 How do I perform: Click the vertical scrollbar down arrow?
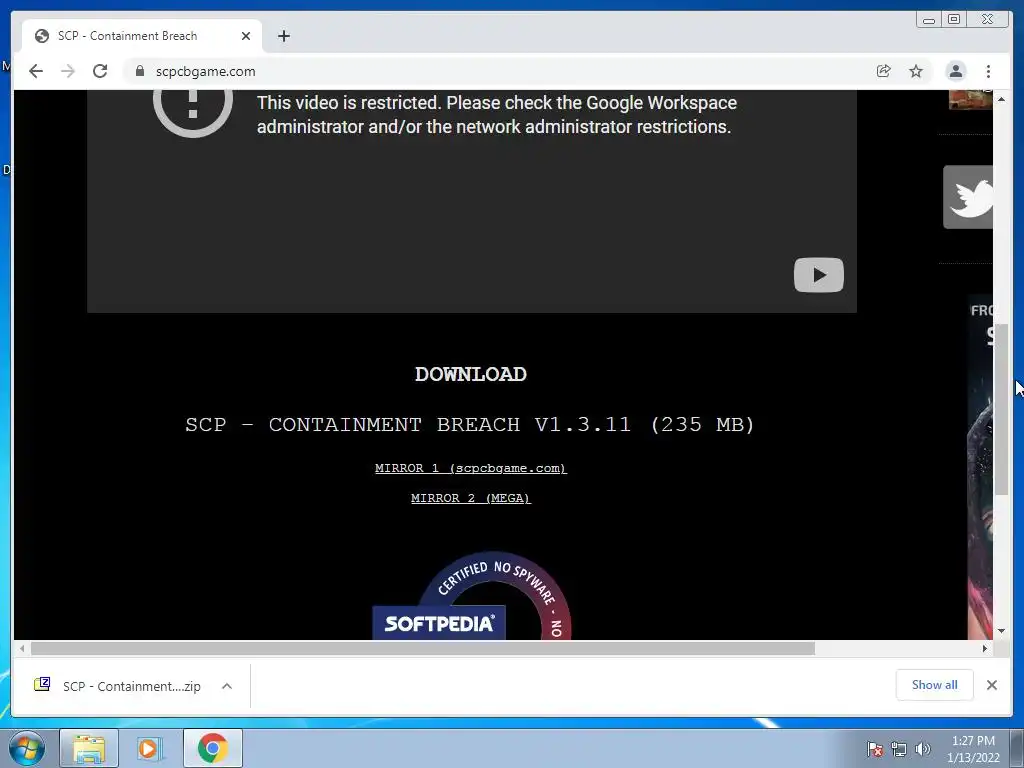coord(1002,632)
